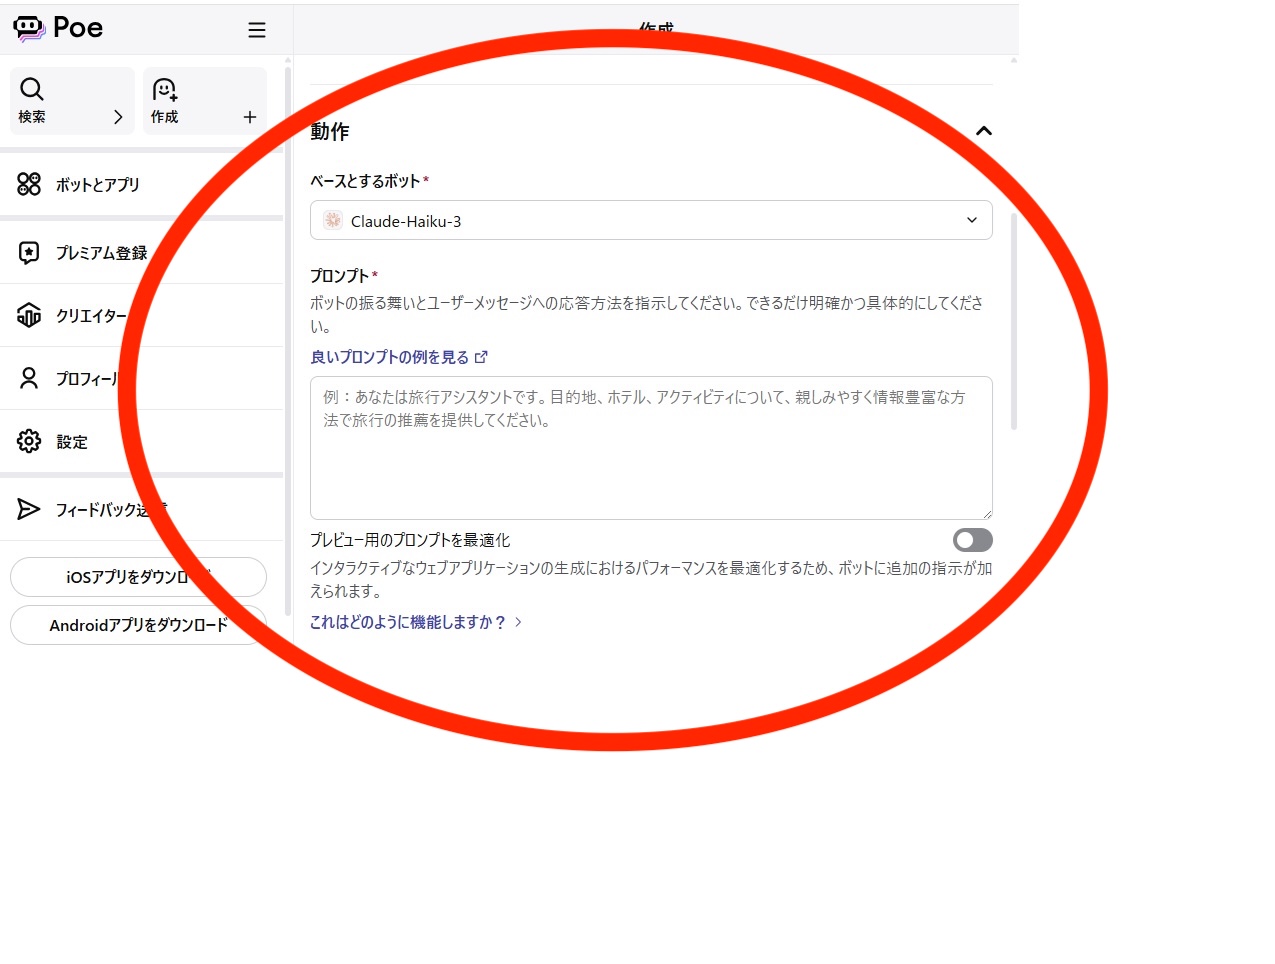This screenshot has width=1275, height=964.
Task: Click the search magnifier icon
Action: tap(32, 89)
